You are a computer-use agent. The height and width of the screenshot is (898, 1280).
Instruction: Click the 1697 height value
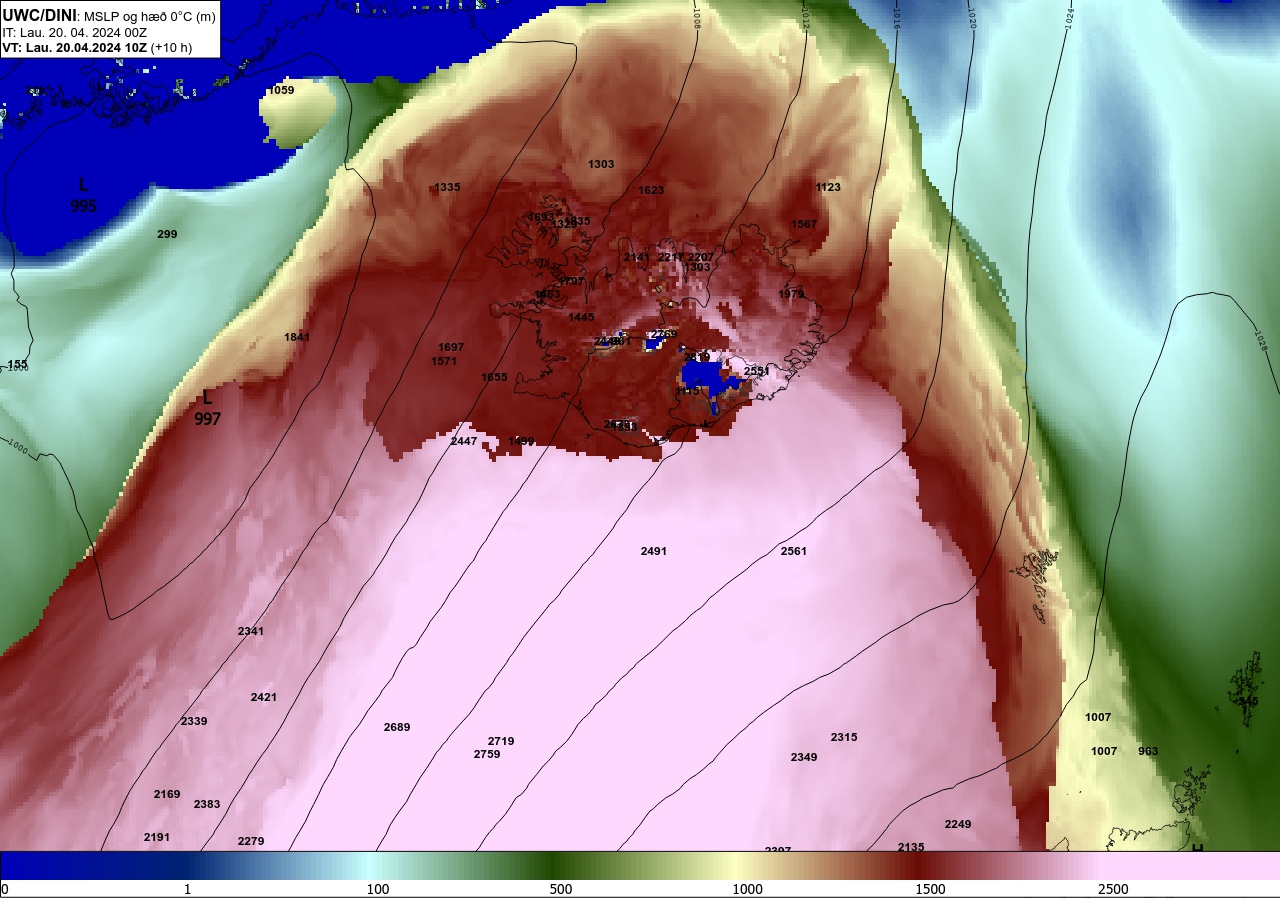pyautogui.click(x=451, y=347)
